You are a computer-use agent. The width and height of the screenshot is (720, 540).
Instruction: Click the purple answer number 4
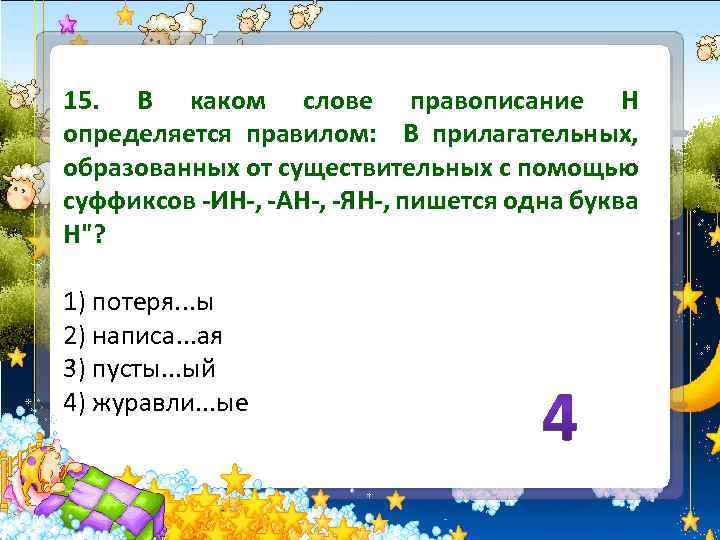pyautogui.click(x=560, y=418)
